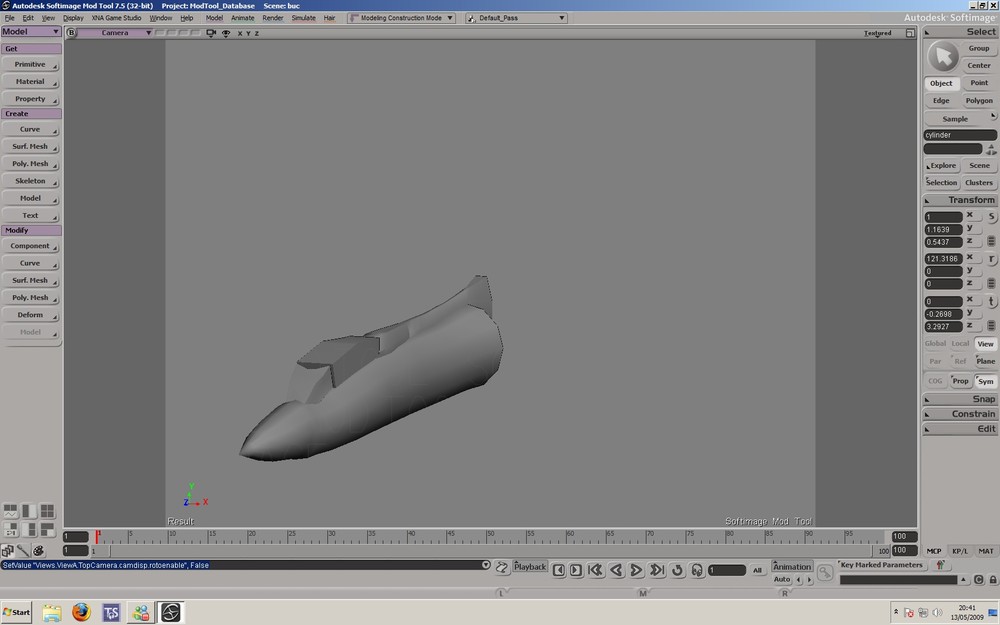1000x625 pixels.
Task: Toggle loop playback
Action: pyautogui.click(x=677, y=570)
